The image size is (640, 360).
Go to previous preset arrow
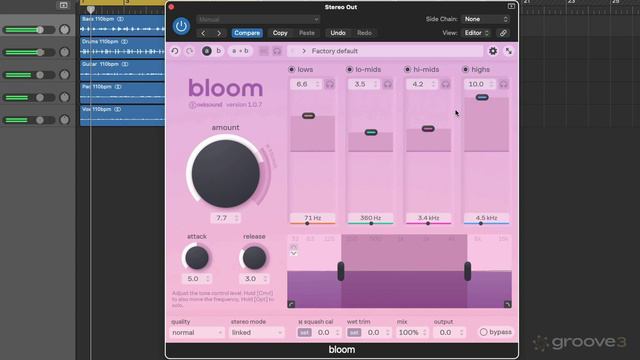click(x=203, y=33)
